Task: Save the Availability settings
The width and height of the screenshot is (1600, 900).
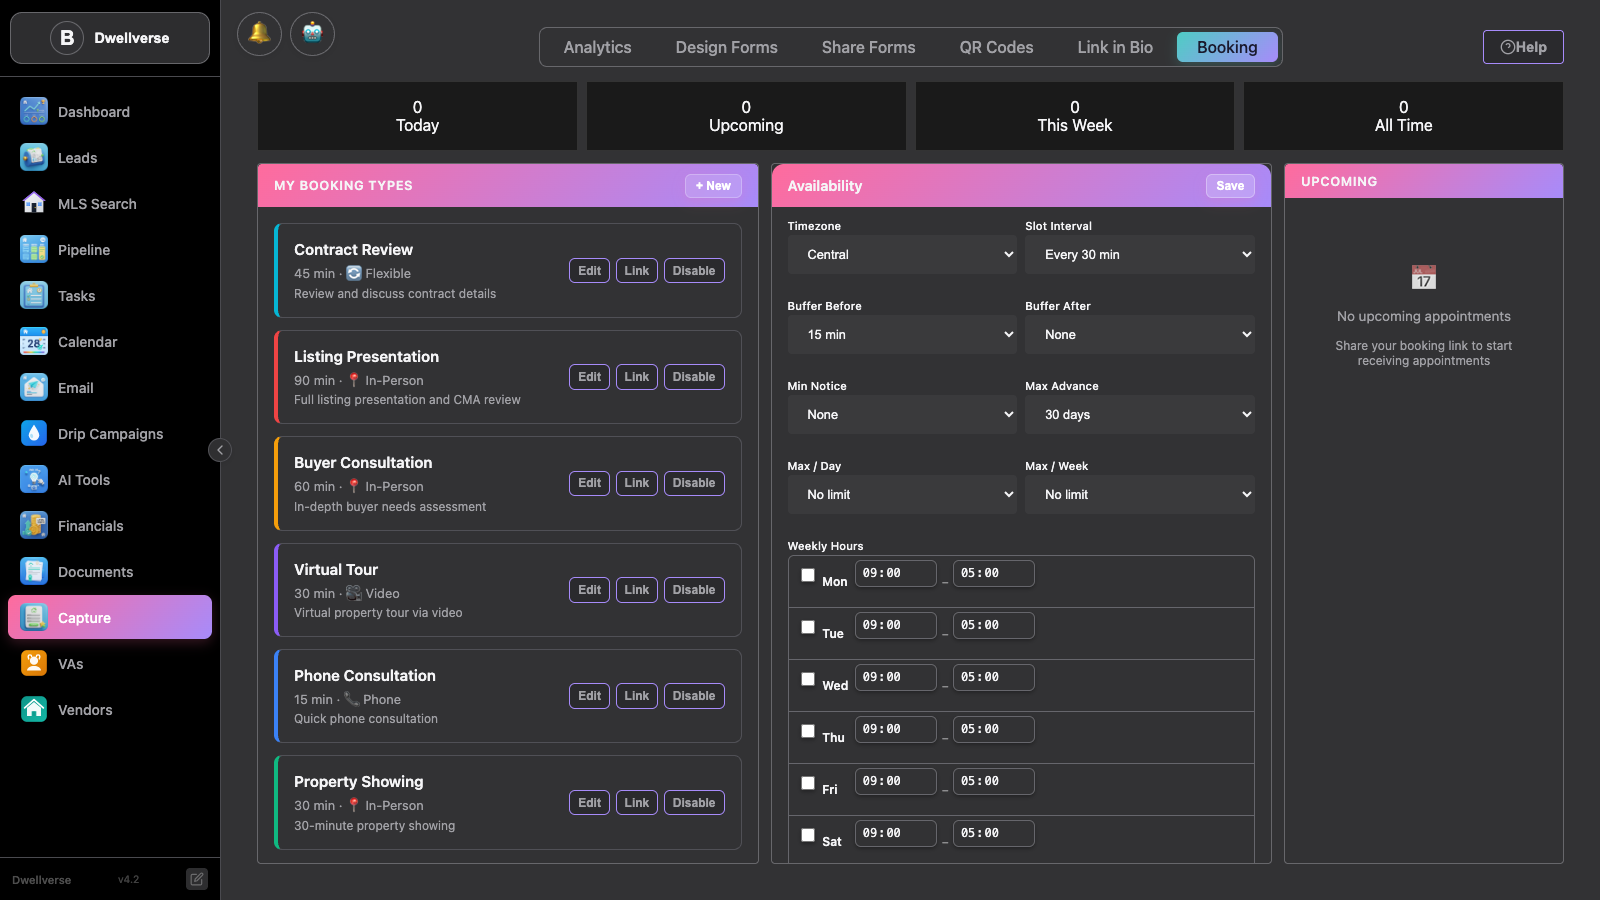Action: [x=1229, y=186]
